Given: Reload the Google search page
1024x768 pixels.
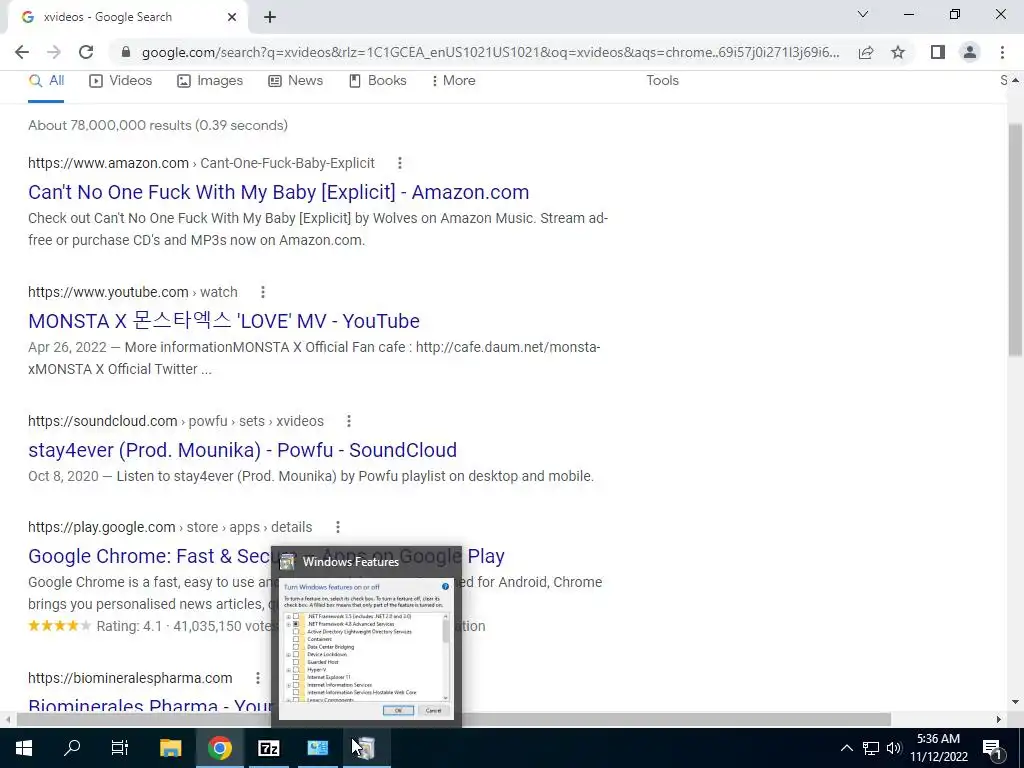Looking at the screenshot, I should [x=86, y=52].
